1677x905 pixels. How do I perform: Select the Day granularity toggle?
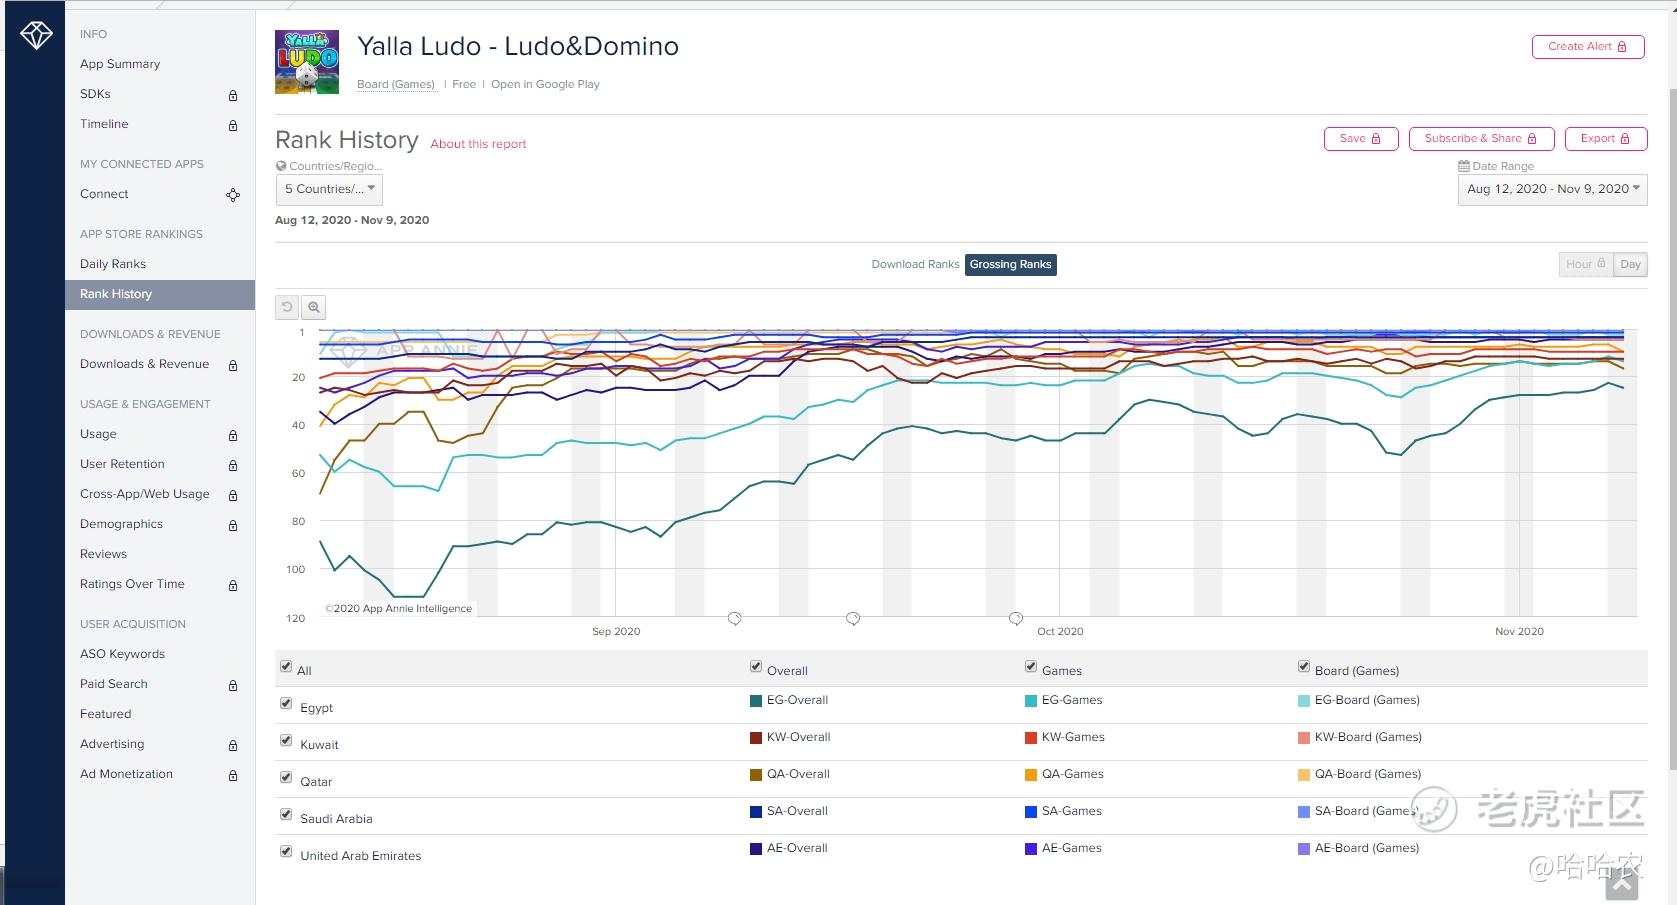pyautogui.click(x=1630, y=265)
